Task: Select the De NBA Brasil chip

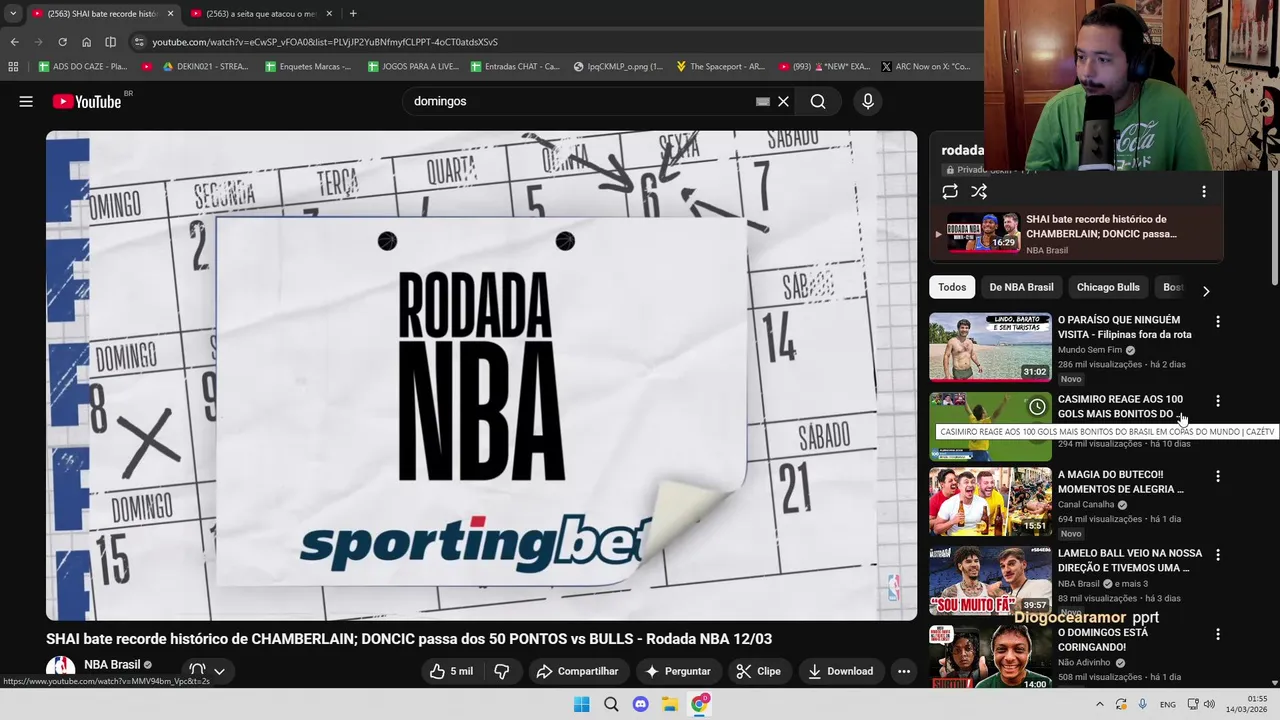Action: click(x=1021, y=287)
